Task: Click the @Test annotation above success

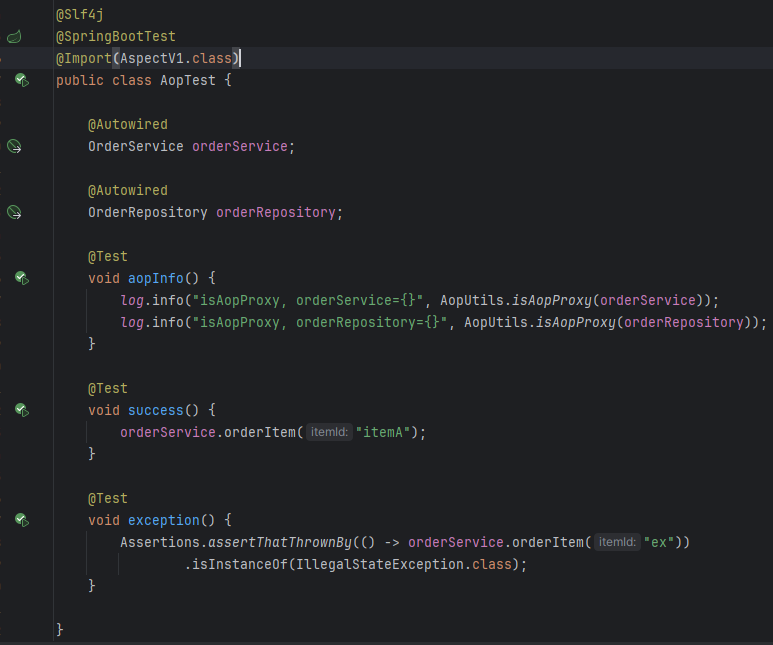Action: click(108, 389)
